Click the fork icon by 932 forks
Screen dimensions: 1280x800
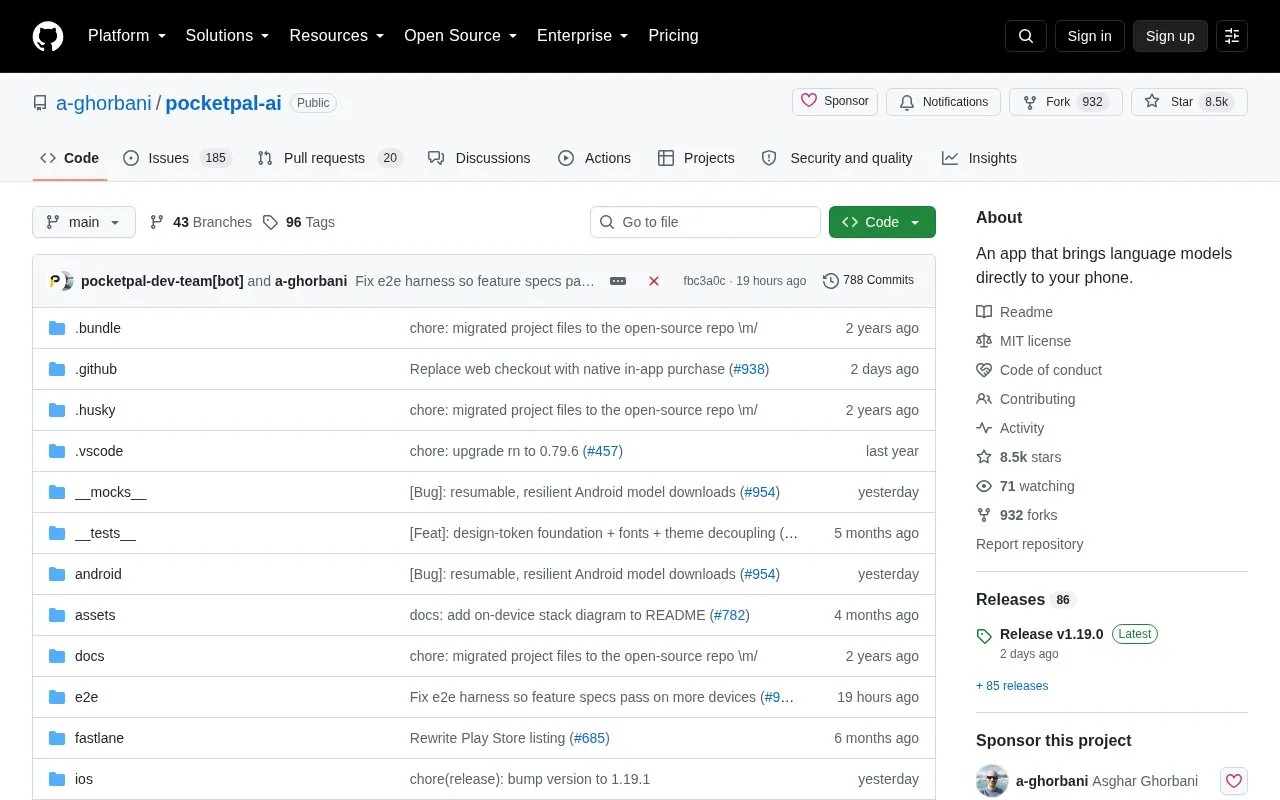[x=984, y=515]
